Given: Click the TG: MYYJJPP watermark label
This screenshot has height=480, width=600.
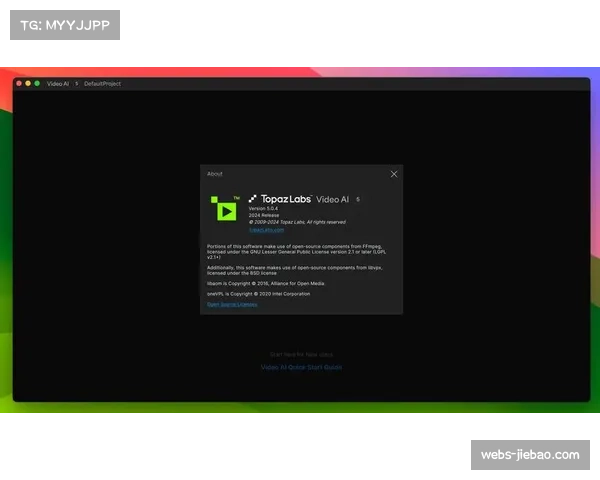Looking at the screenshot, I should point(64,24).
